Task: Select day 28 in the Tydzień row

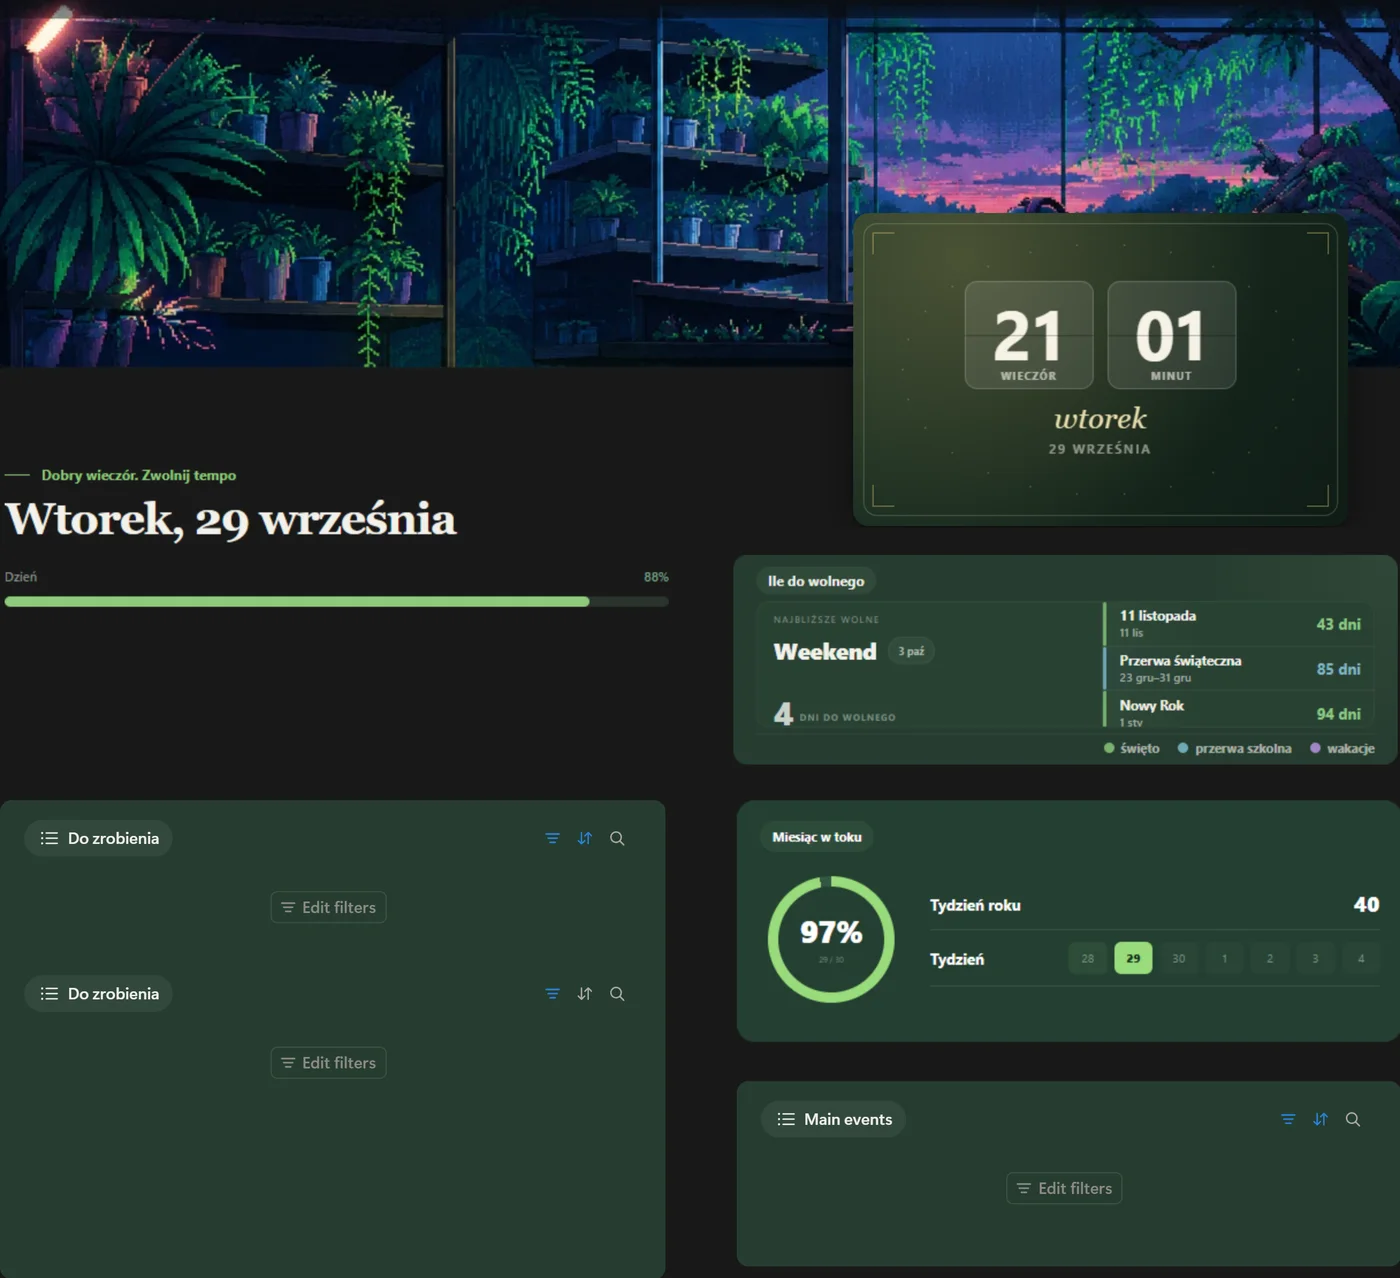Action: click(1087, 958)
